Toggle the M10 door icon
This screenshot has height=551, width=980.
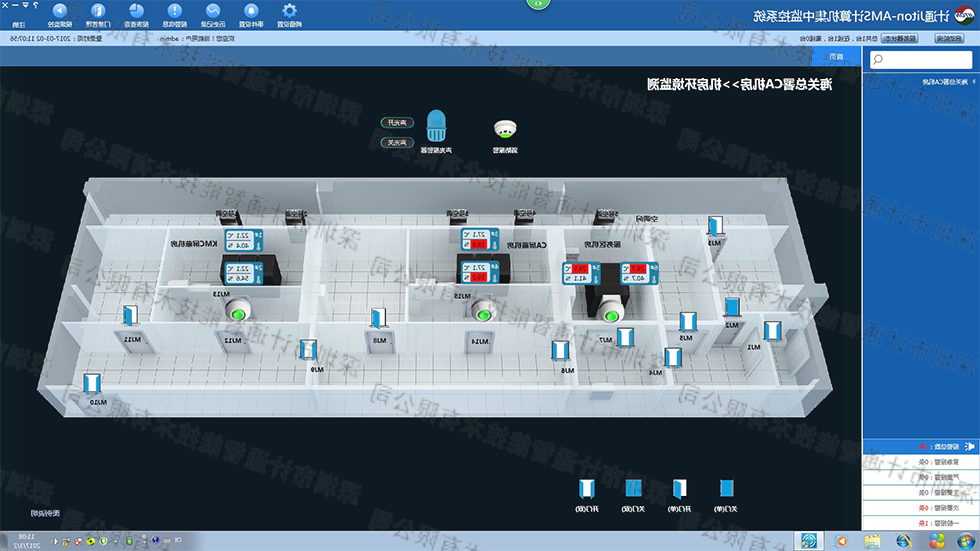click(x=94, y=383)
